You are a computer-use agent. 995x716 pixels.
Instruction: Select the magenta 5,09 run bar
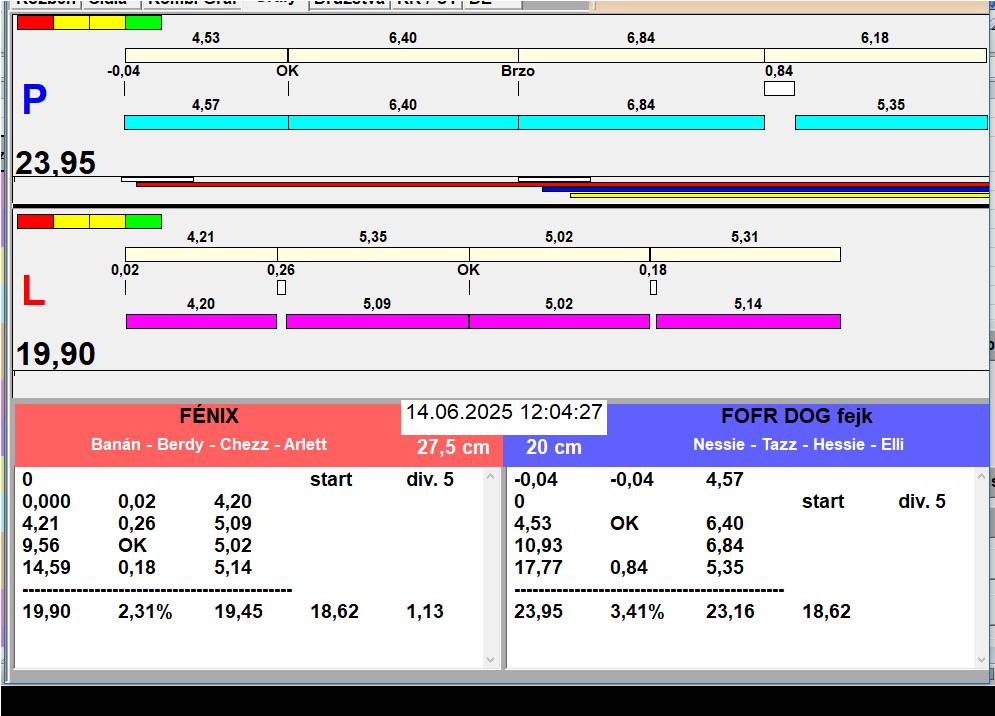377,321
